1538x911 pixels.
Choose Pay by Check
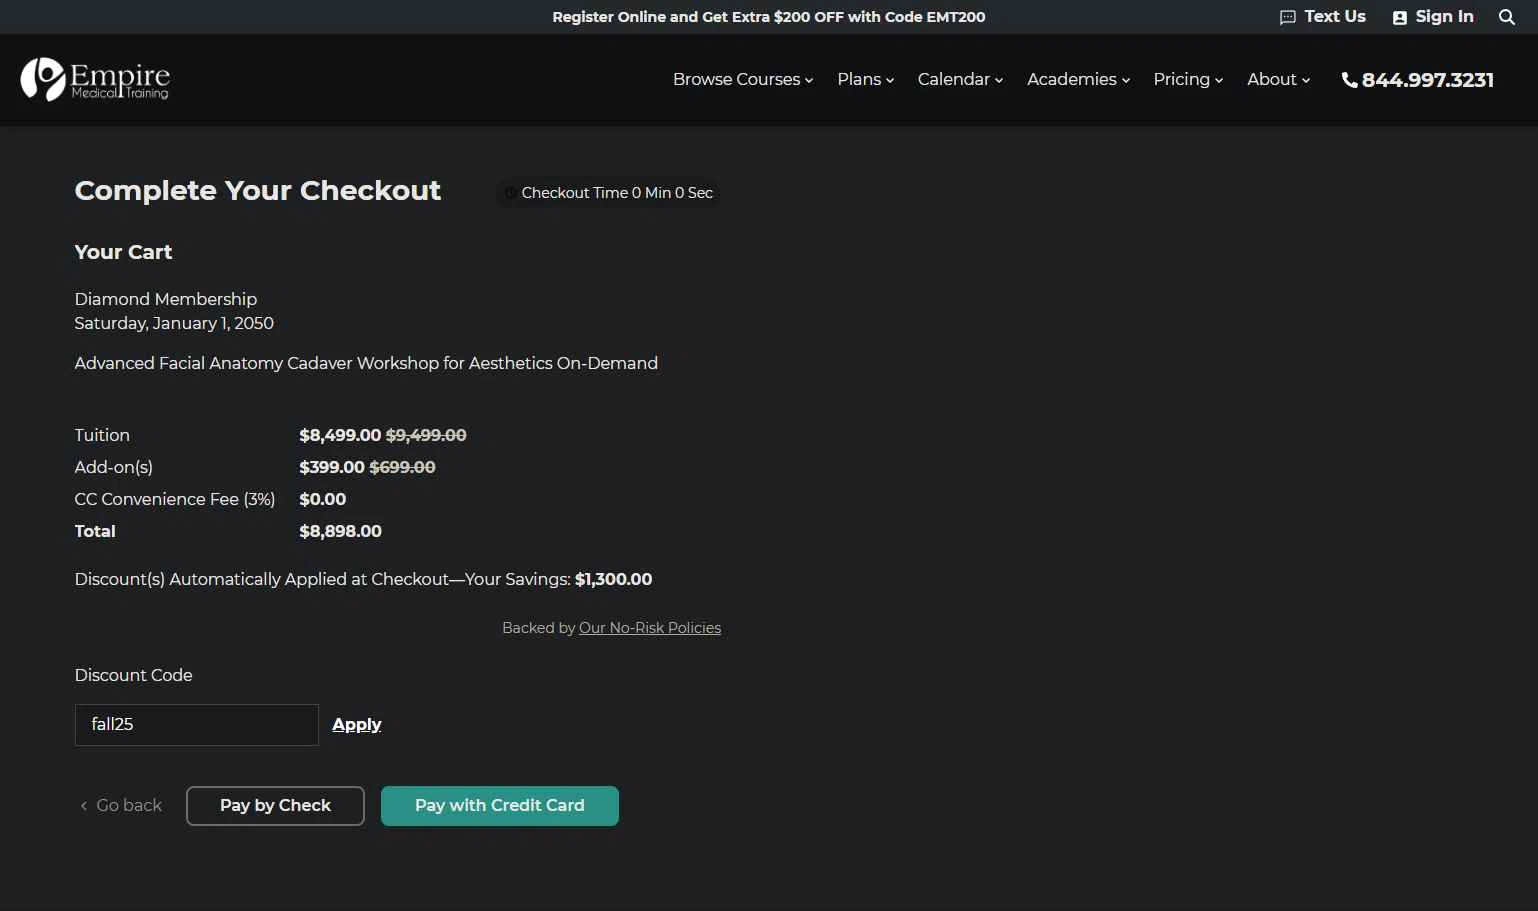(x=275, y=806)
